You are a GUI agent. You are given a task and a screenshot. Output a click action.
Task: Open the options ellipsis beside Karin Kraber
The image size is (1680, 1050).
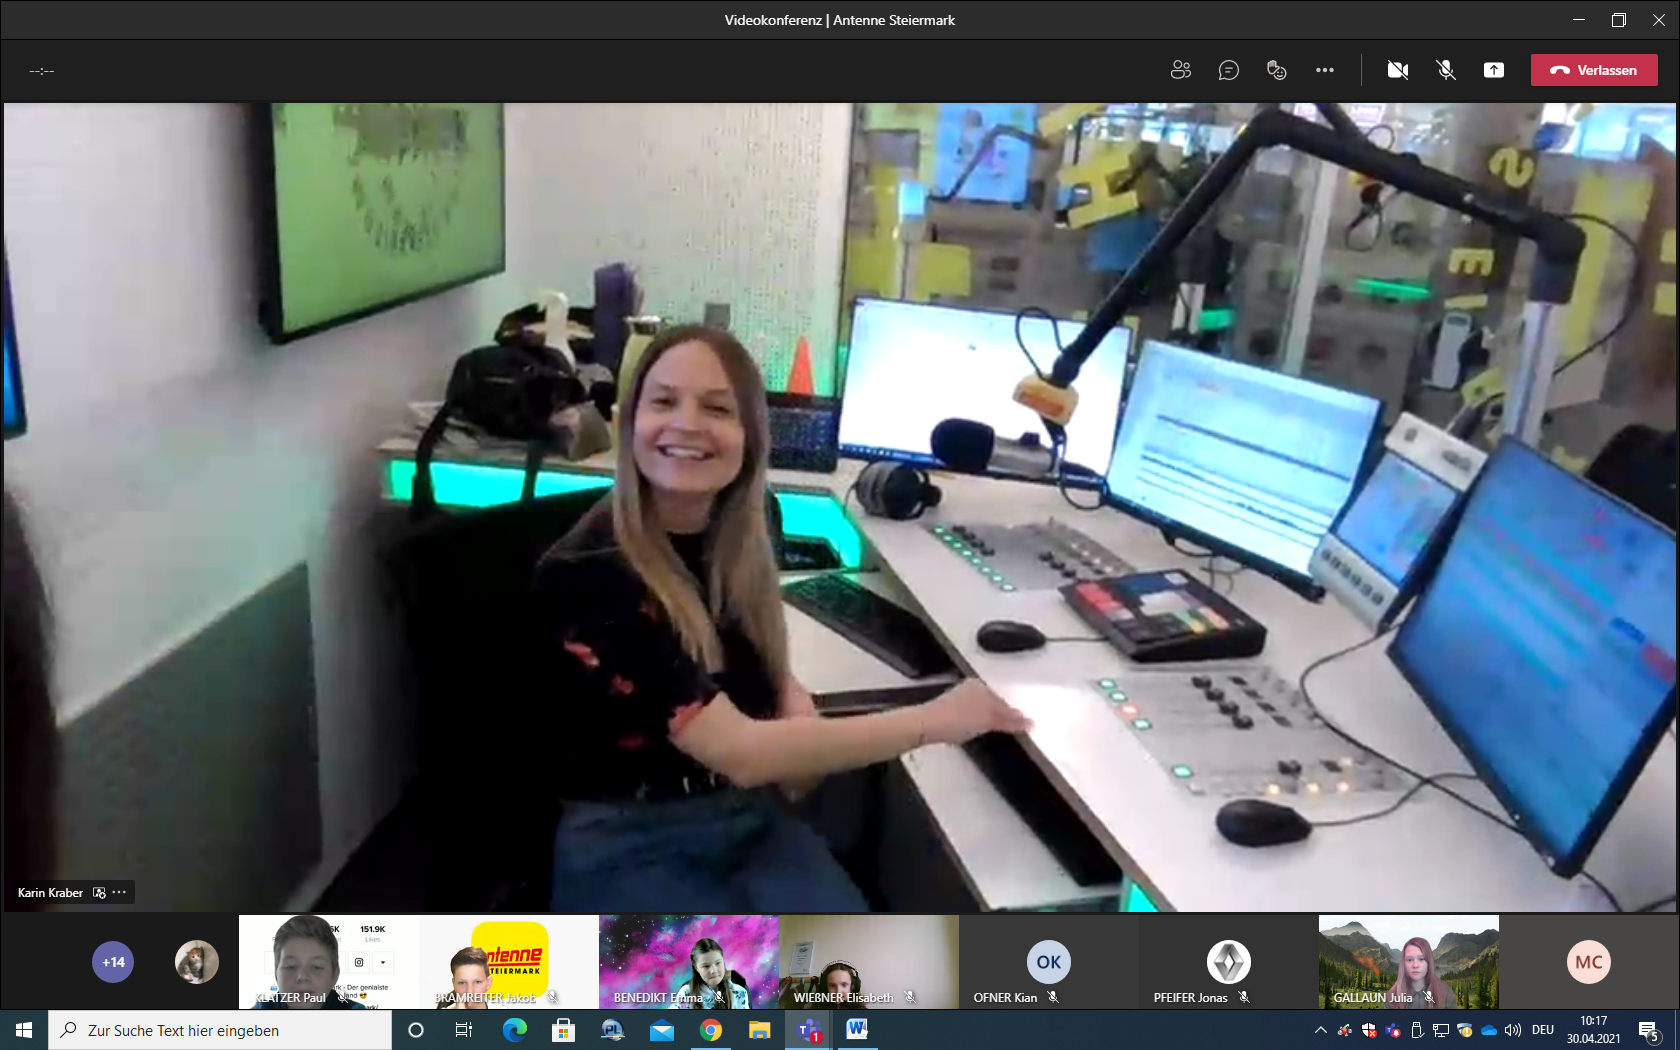(x=120, y=893)
